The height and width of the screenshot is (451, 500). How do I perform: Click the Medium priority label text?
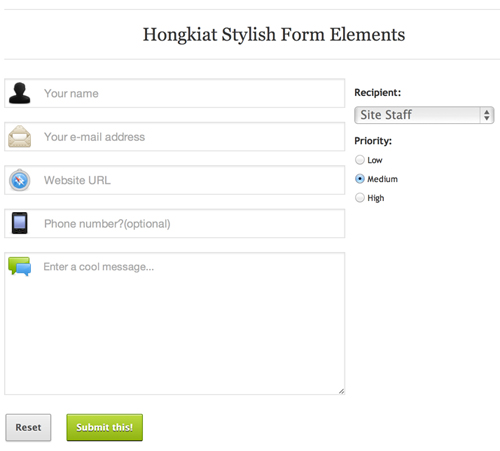(x=382, y=179)
